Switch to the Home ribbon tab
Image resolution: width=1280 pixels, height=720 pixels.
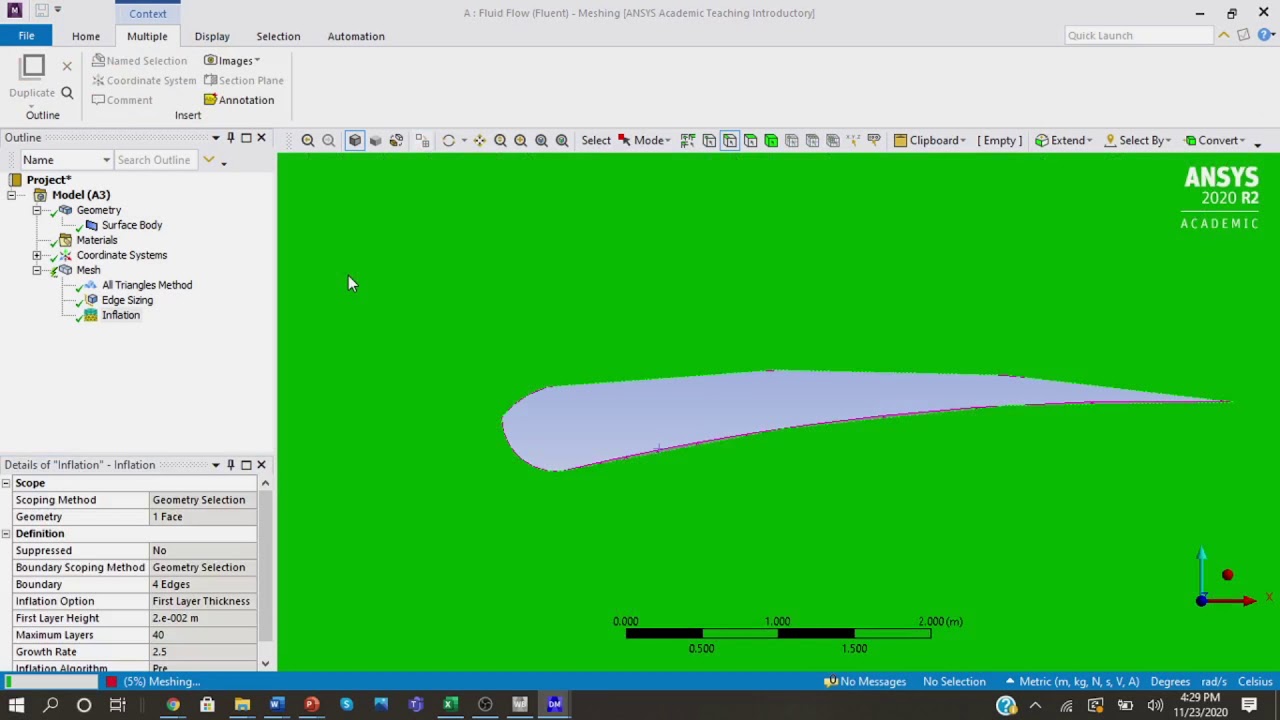pyautogui.click(x=86, y=36)
